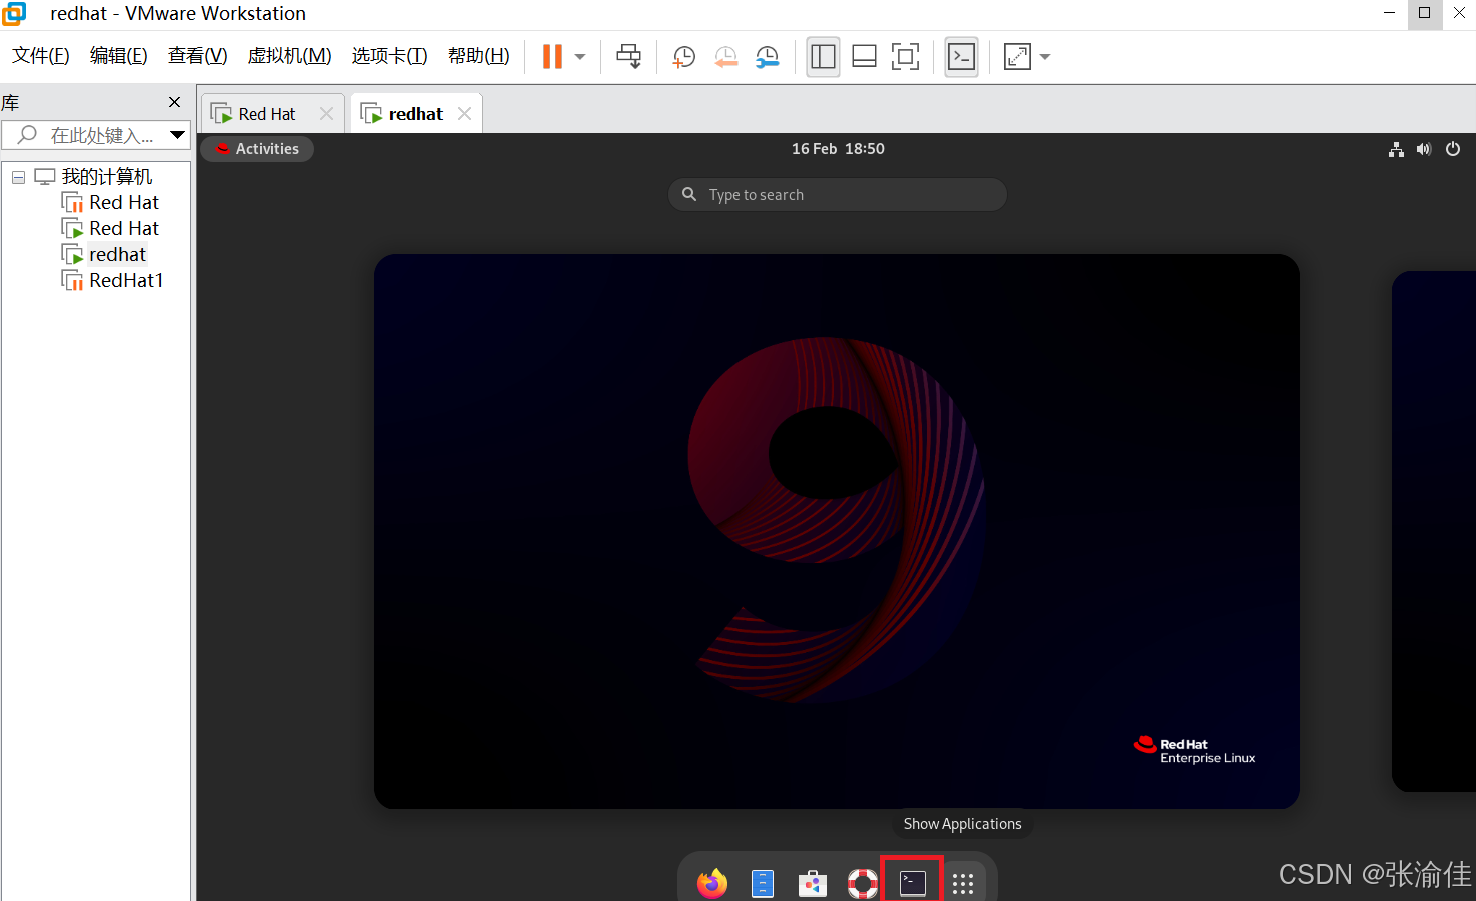Select the main workspace thumbnail
This screenshot has height=901, width=1476.
pyautogui.click(x=837, y=531)
